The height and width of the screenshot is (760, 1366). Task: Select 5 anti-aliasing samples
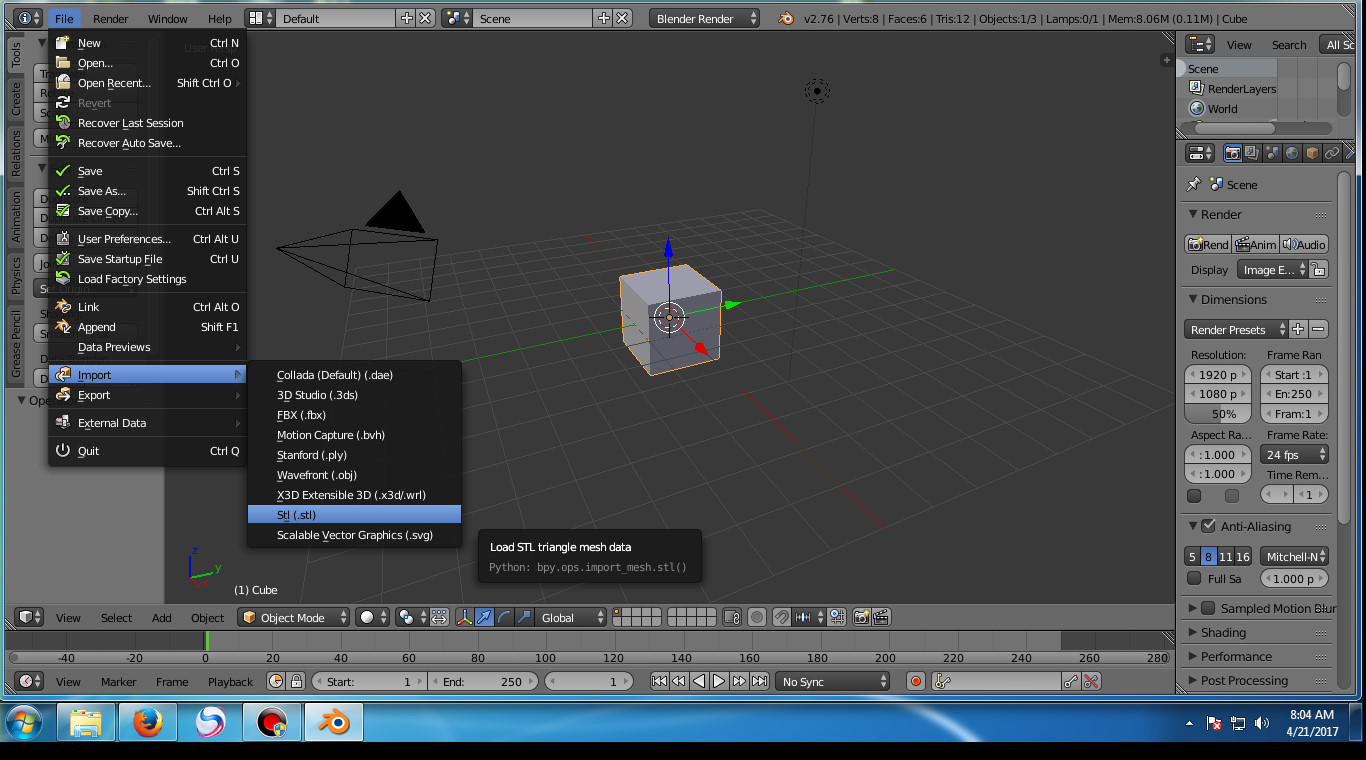coord(1192,557)
